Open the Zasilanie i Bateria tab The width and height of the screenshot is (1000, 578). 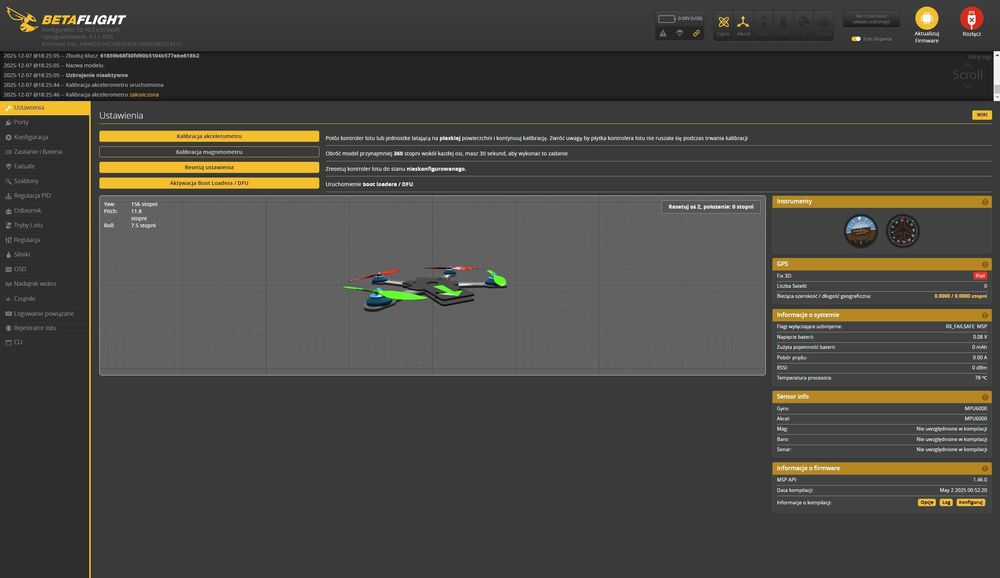(45, 152)
